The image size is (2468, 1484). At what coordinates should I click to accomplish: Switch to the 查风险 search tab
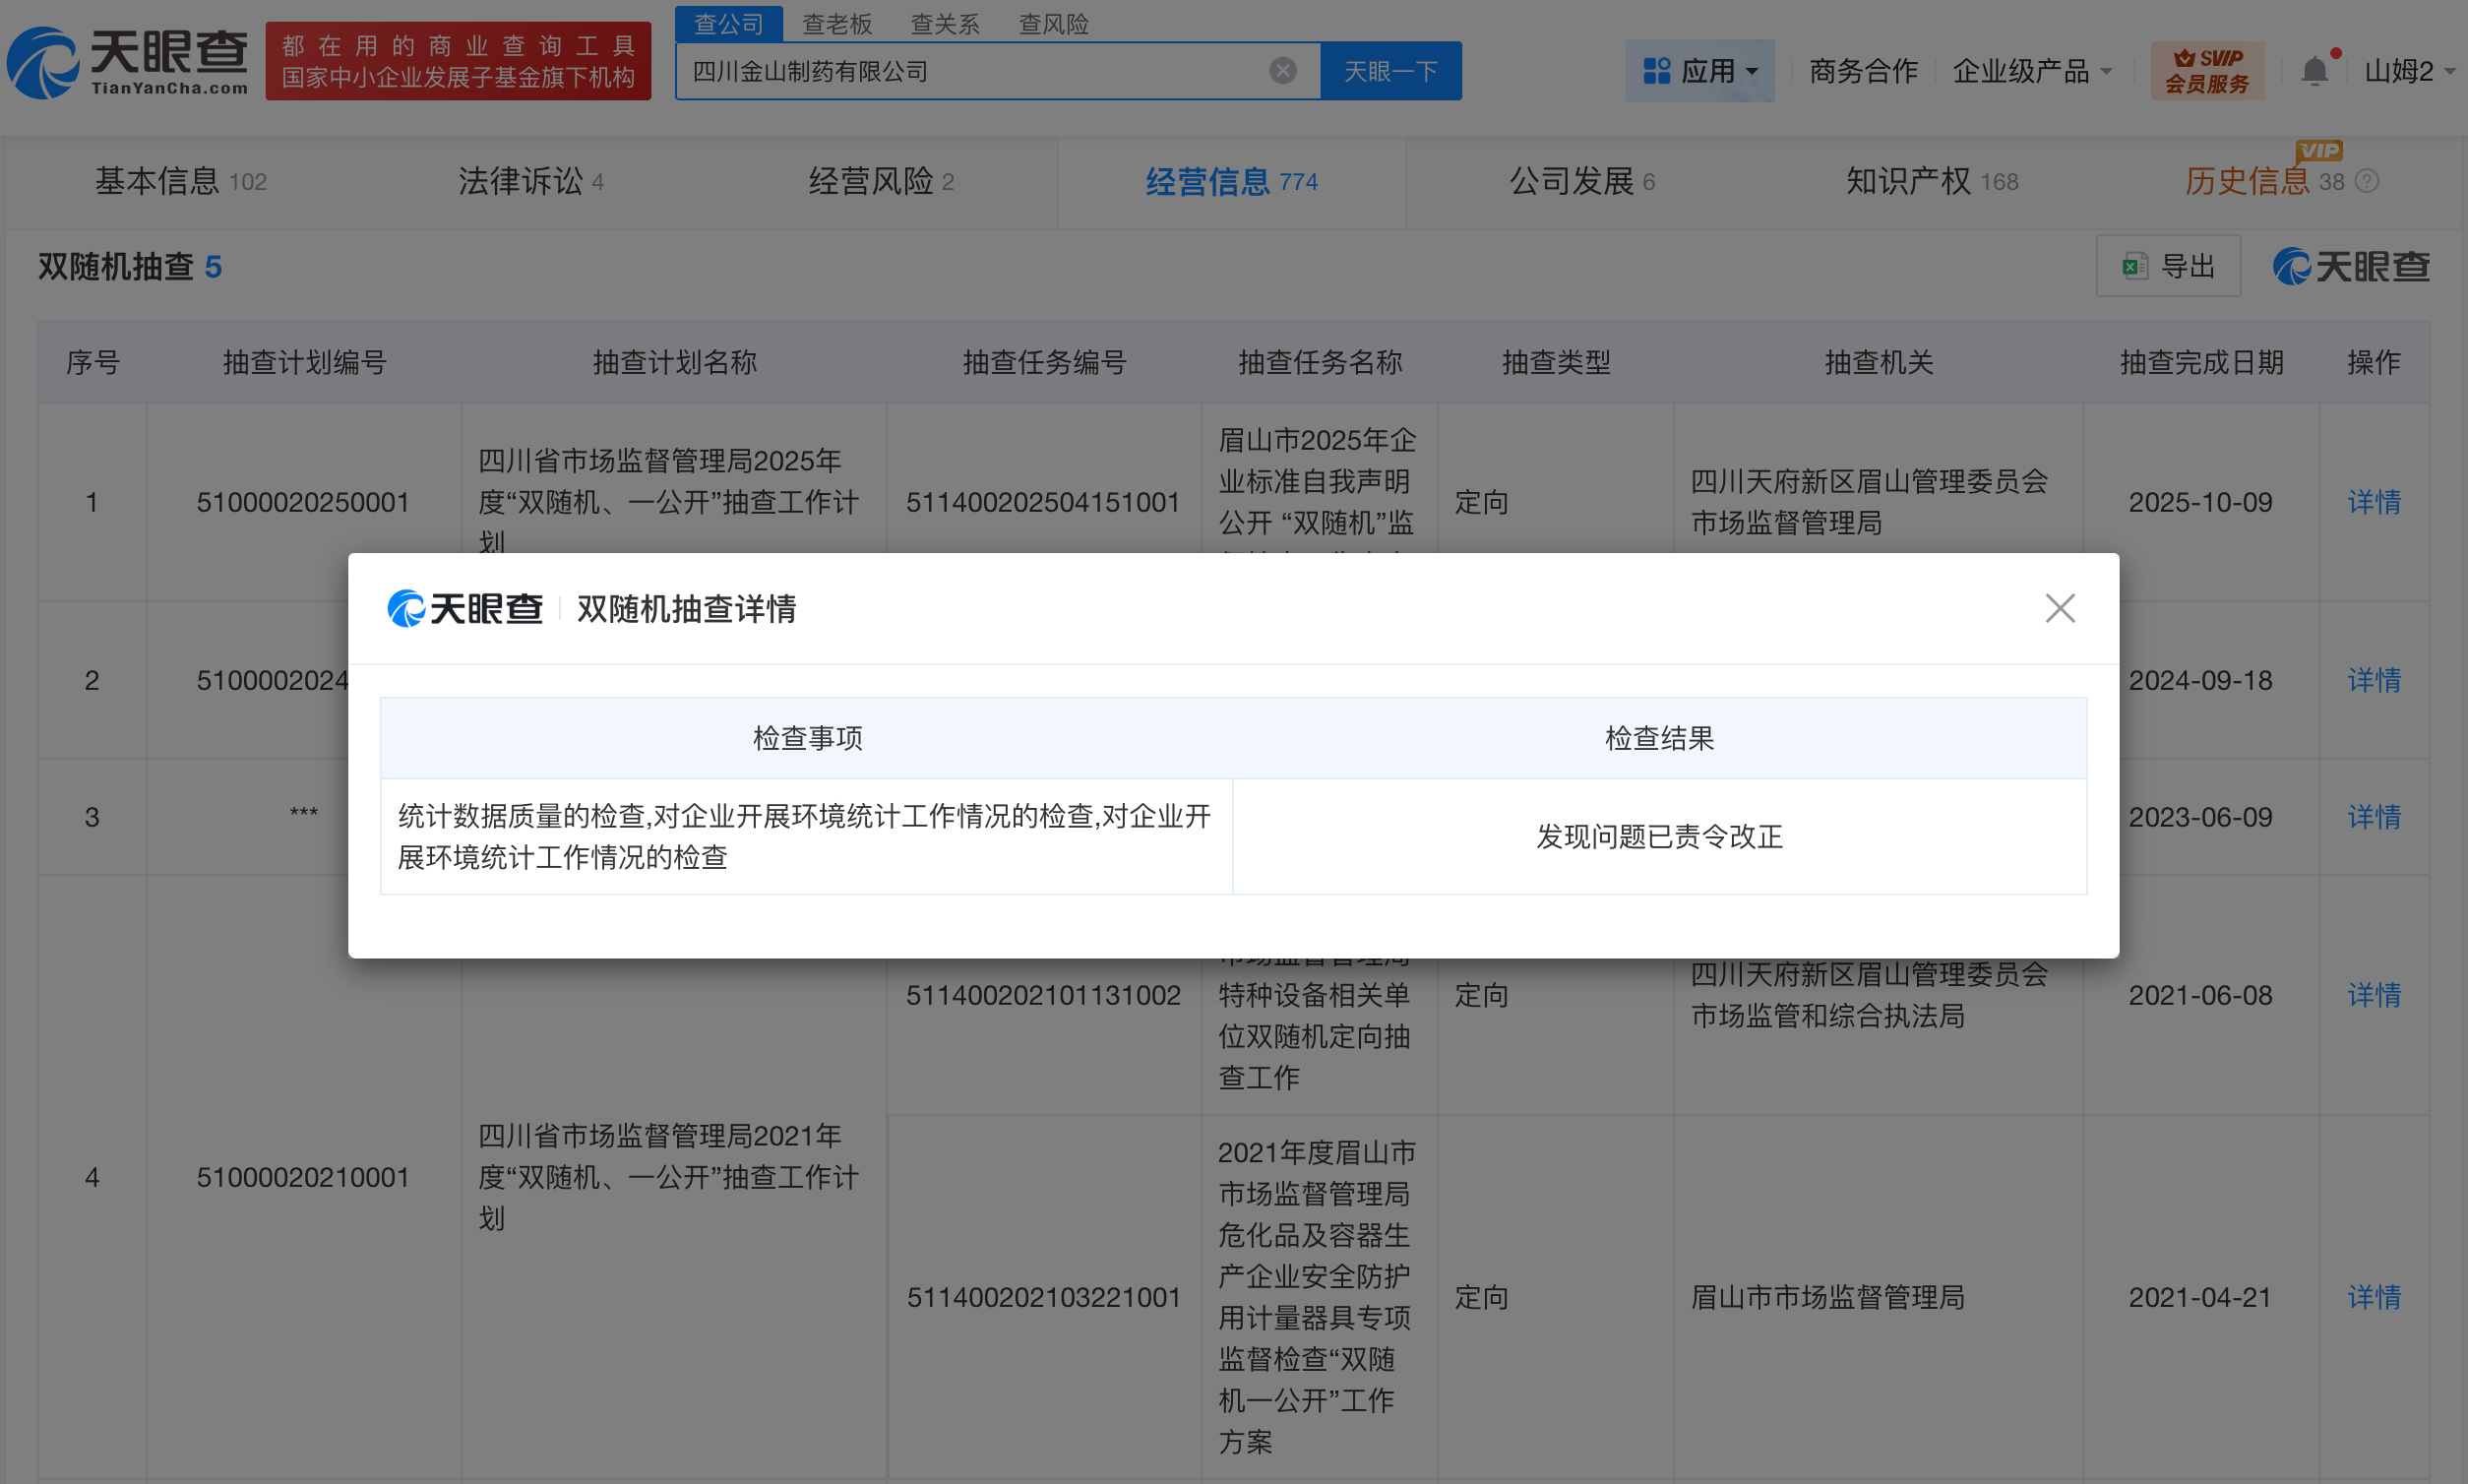1053,23
